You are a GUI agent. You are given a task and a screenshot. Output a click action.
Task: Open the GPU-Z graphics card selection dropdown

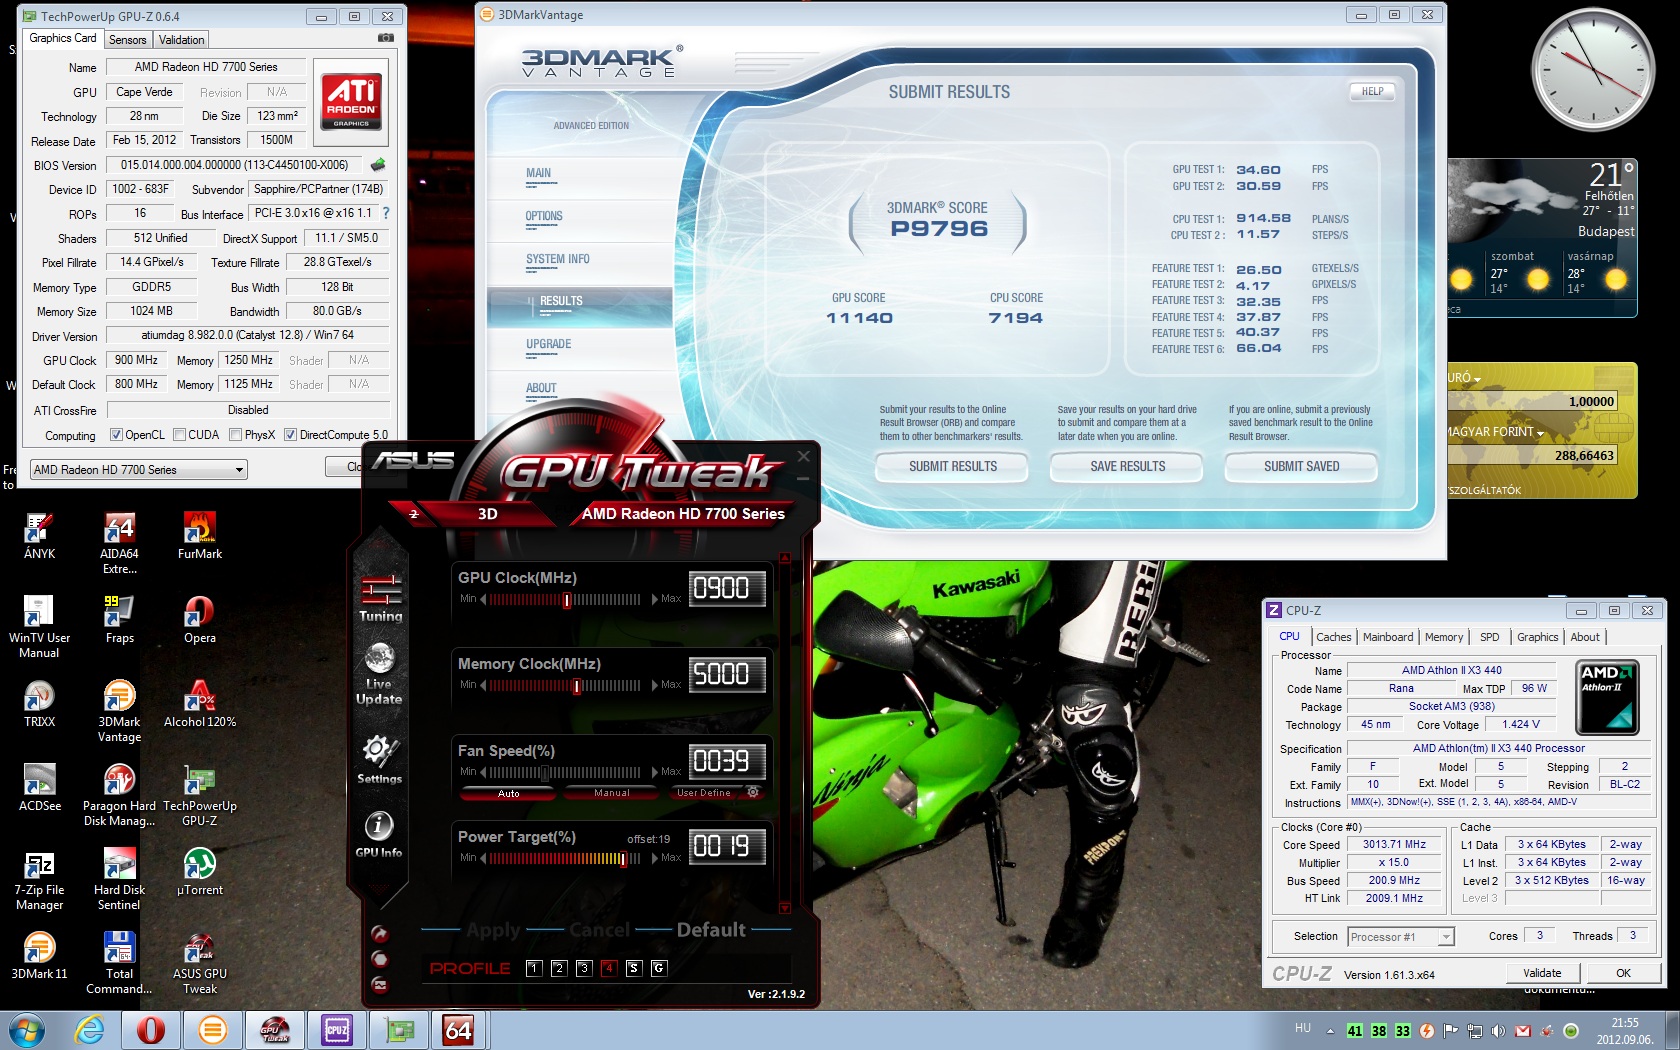coord(138,470)
